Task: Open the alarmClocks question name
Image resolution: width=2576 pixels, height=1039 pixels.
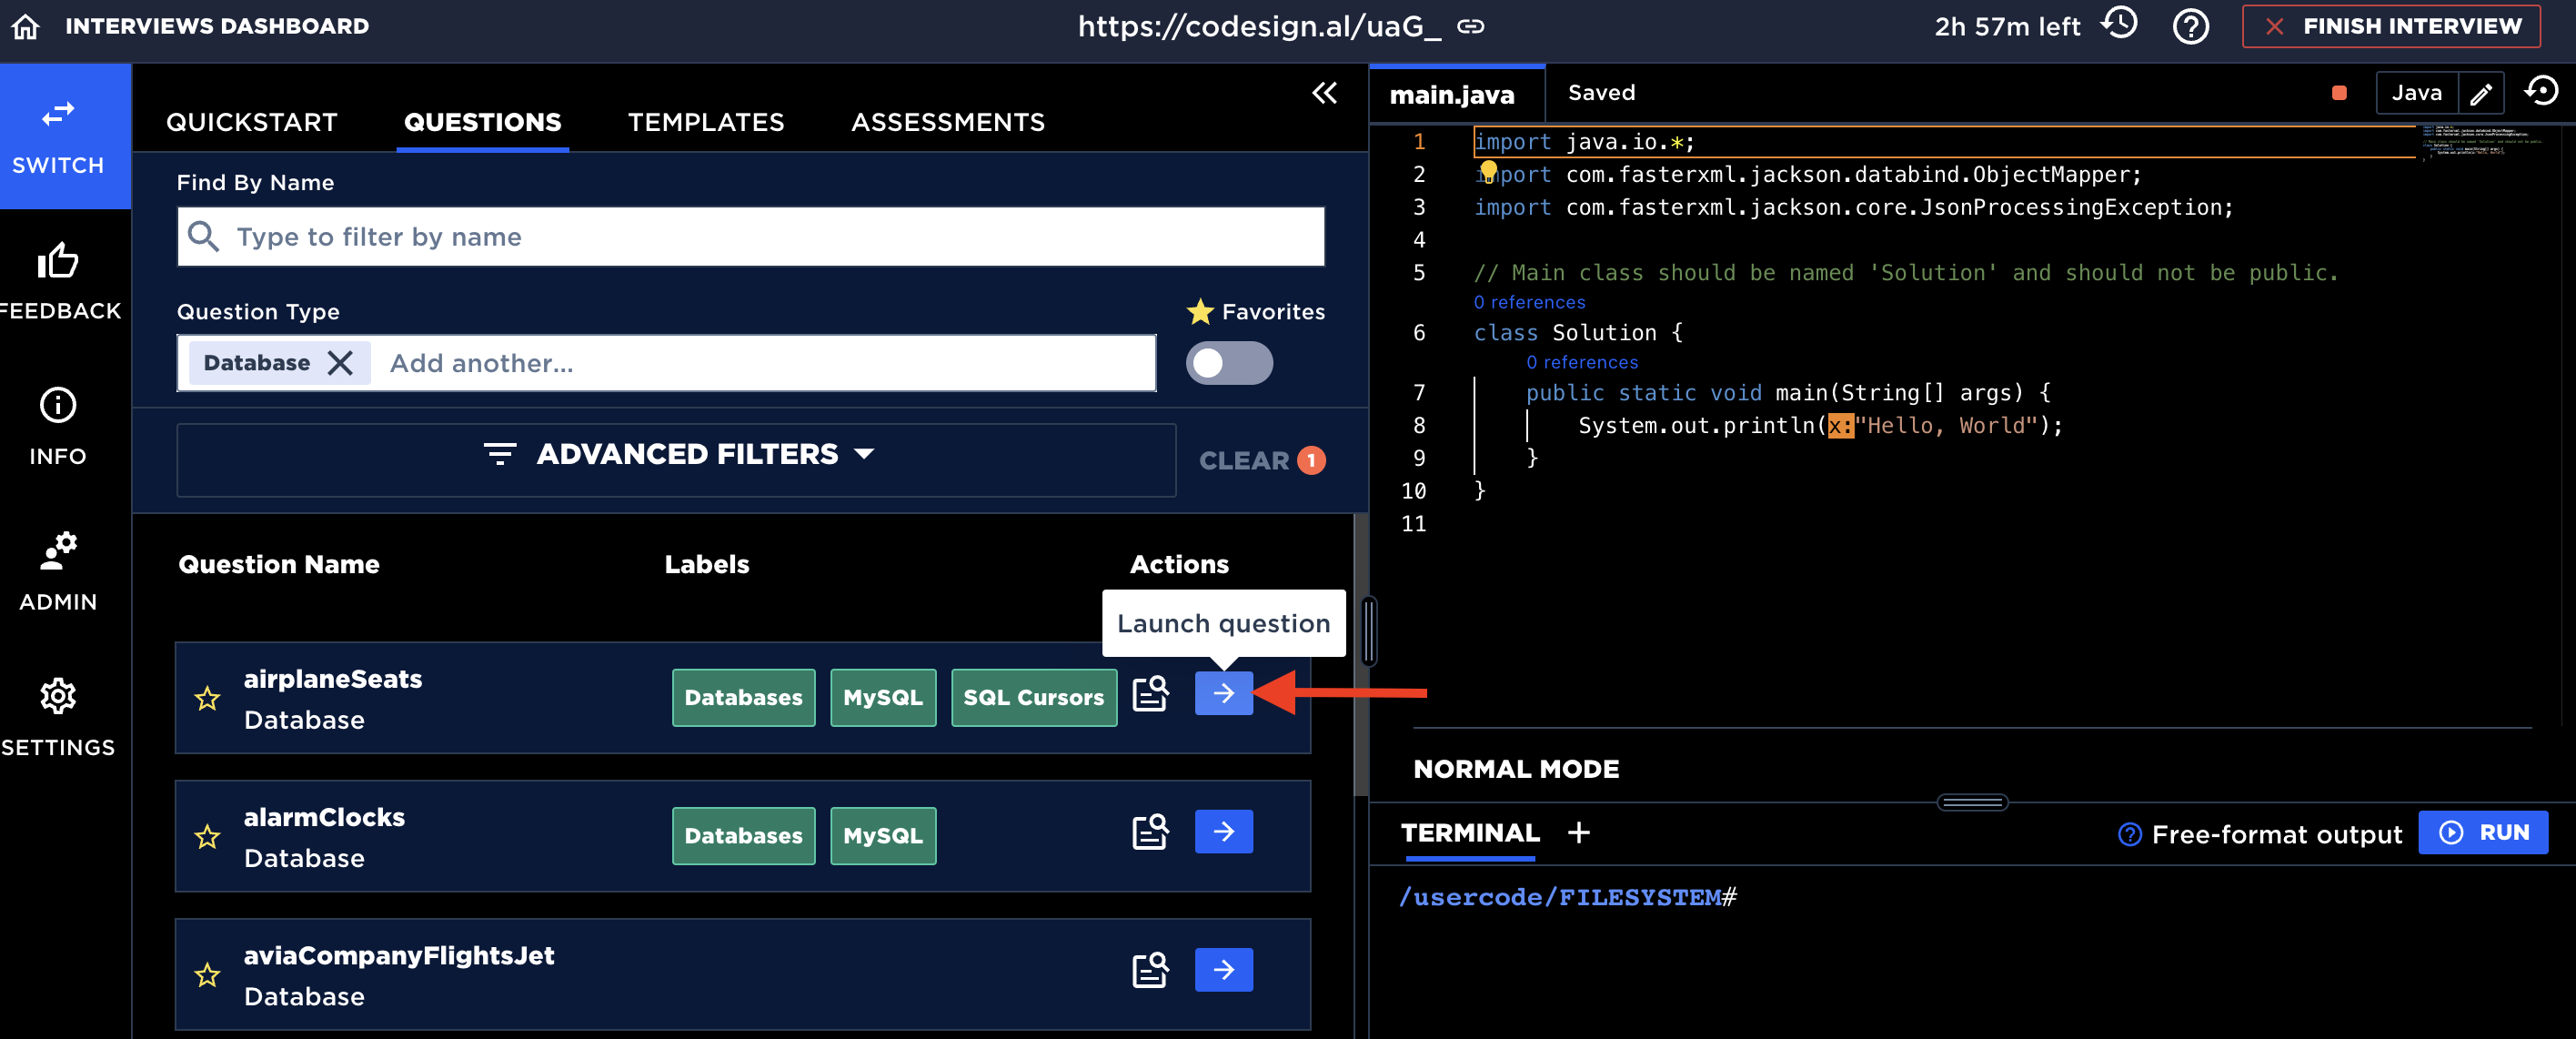Action: pos(324,817)
